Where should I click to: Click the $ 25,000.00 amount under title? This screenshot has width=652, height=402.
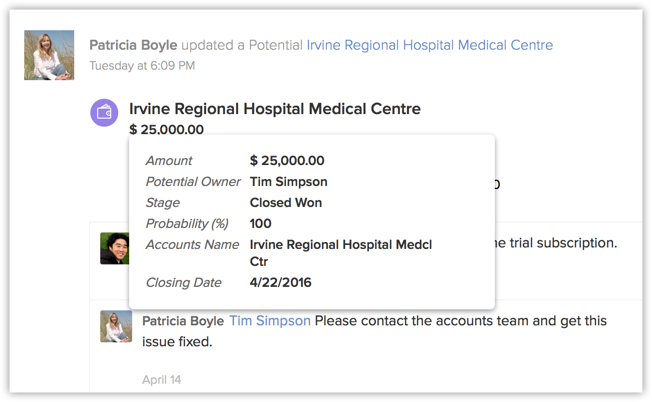[166, 129]
